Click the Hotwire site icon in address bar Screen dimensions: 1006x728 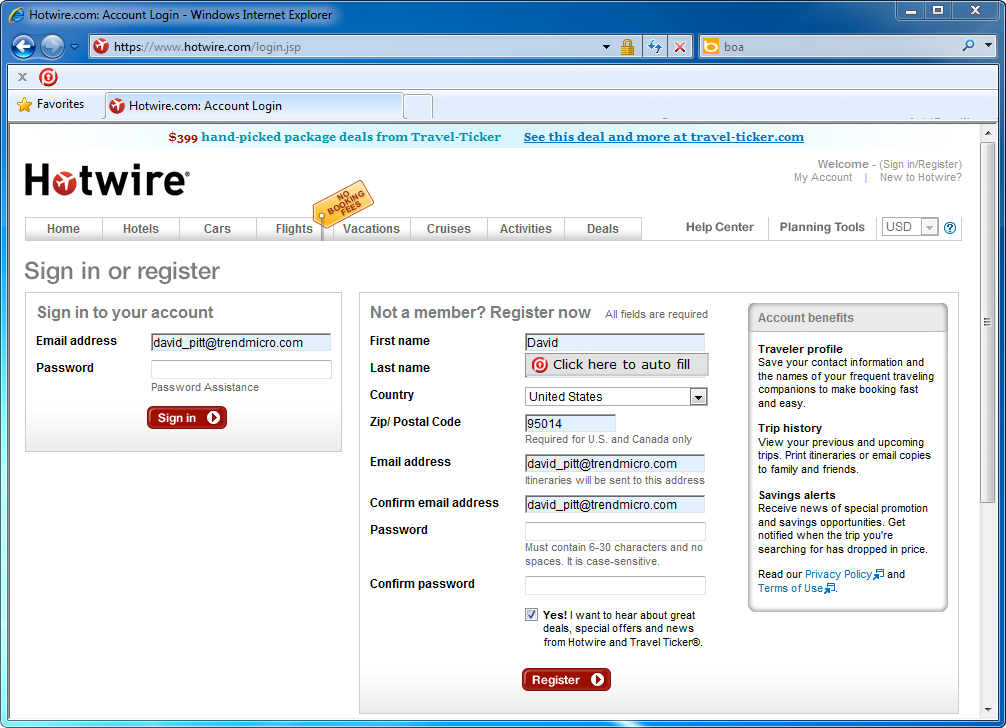(101, 46)
